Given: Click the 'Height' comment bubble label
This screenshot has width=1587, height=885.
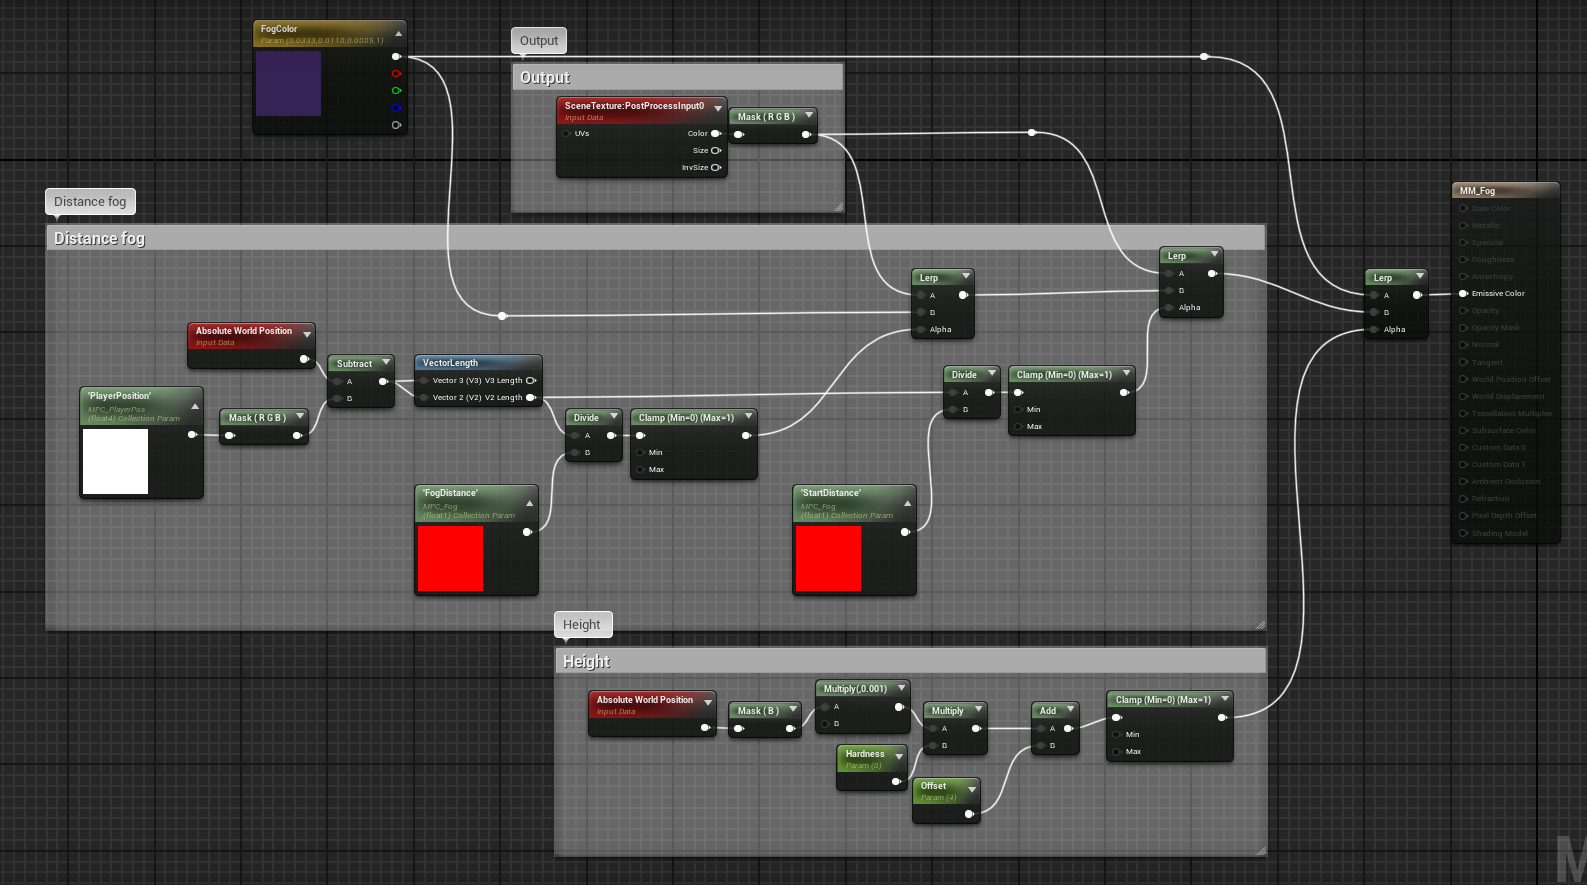Looking at the screenshot, I should (581, 625).
